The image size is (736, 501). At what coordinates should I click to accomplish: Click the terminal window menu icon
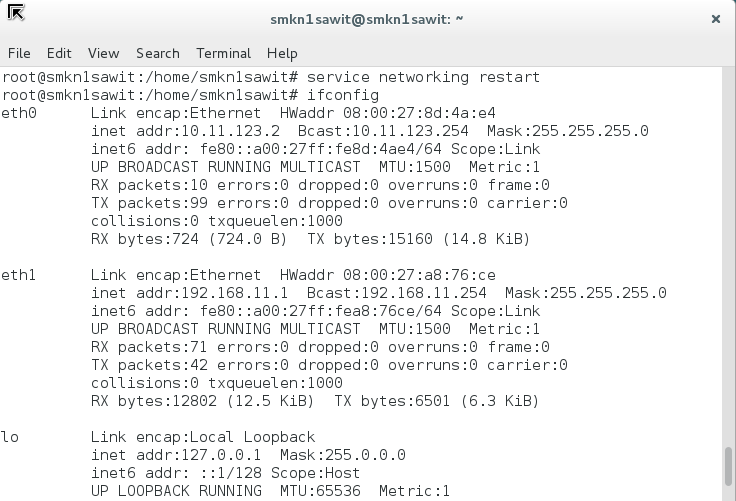coord(16,14)
